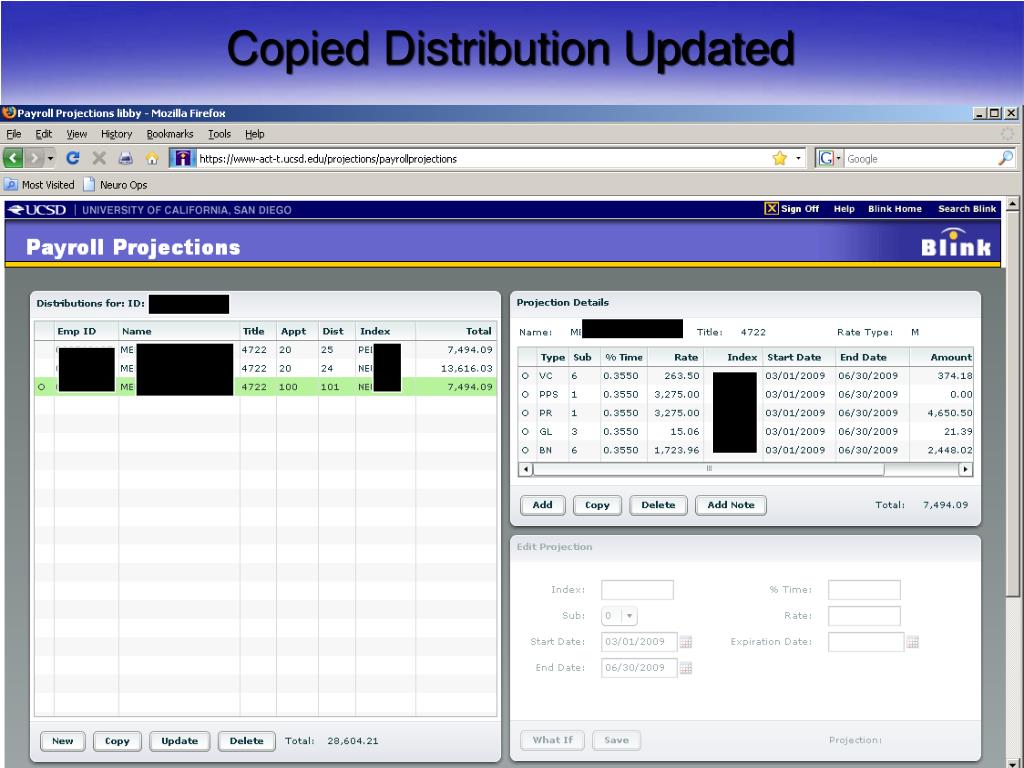
Task: Click the Add projection button
Action: click(543, 505)
